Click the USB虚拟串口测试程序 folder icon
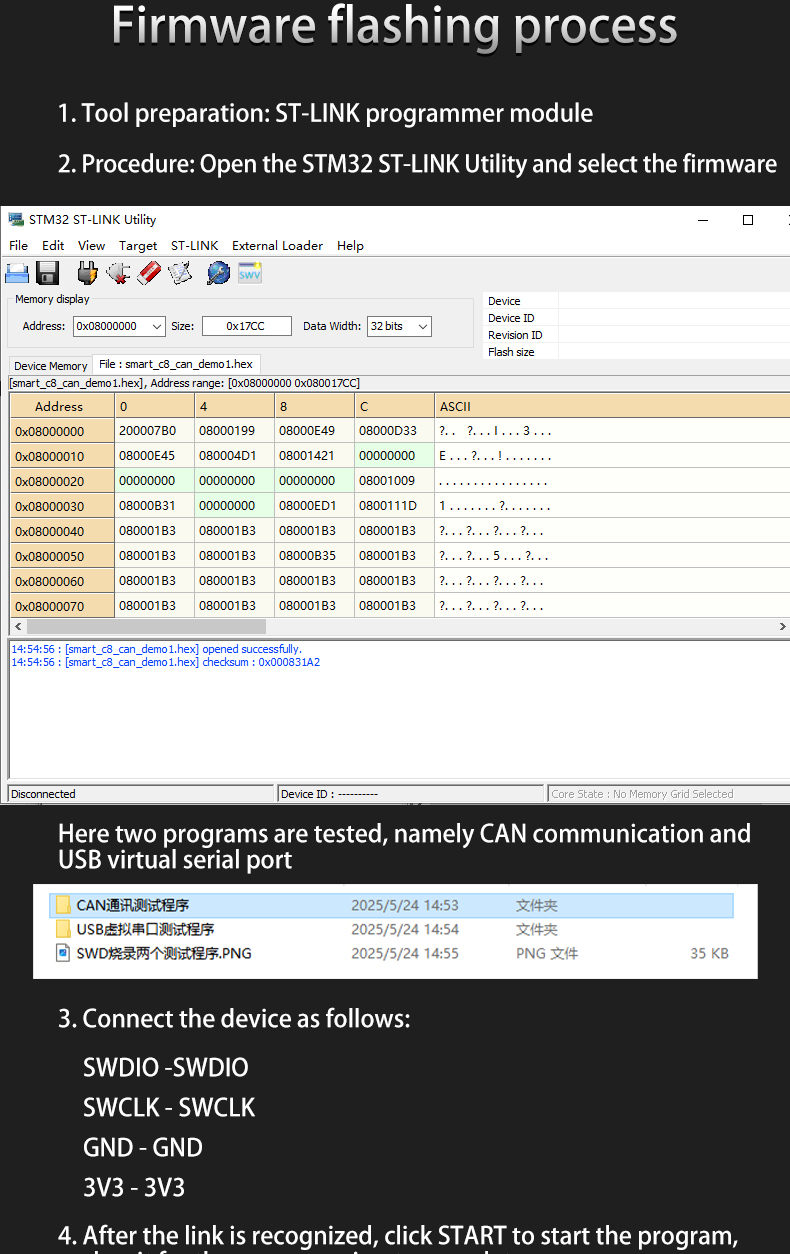Viewport: 790px width, 1254px height. point(63,930)
